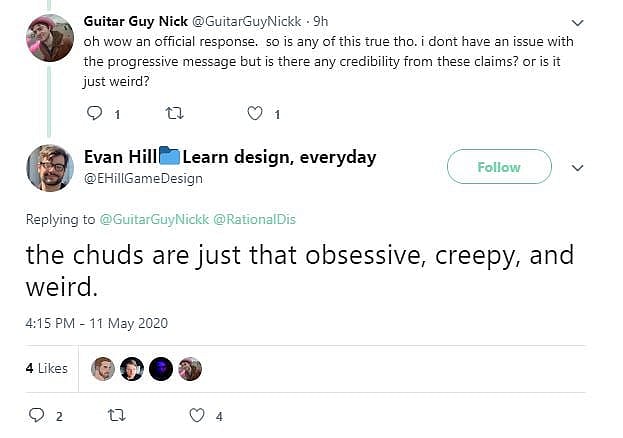View the 4 Likes list
Viewport: 623px width, 438px height.
coord(47,368)
